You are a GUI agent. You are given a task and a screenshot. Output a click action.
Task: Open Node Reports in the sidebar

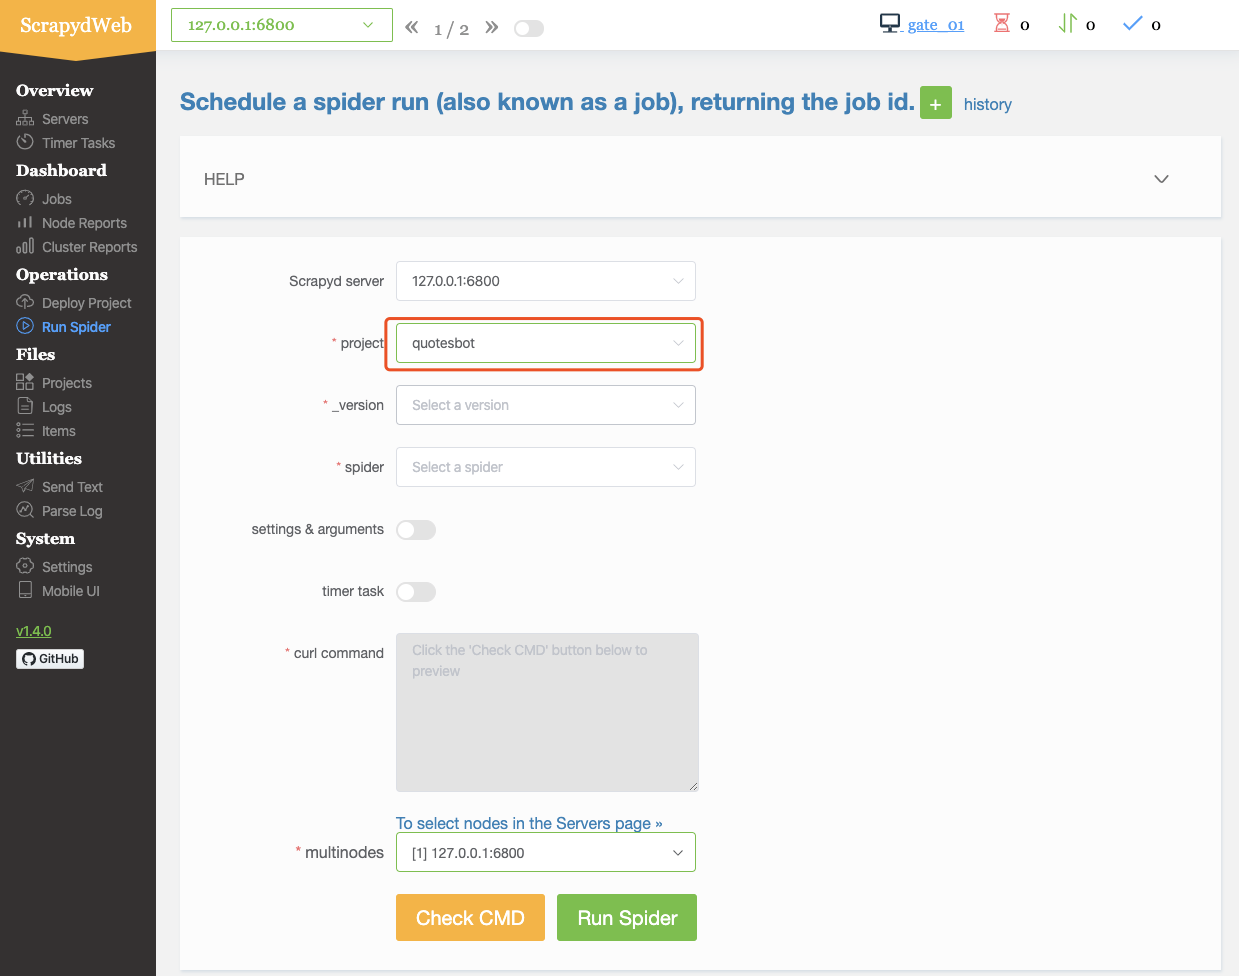tap(84, 223)
